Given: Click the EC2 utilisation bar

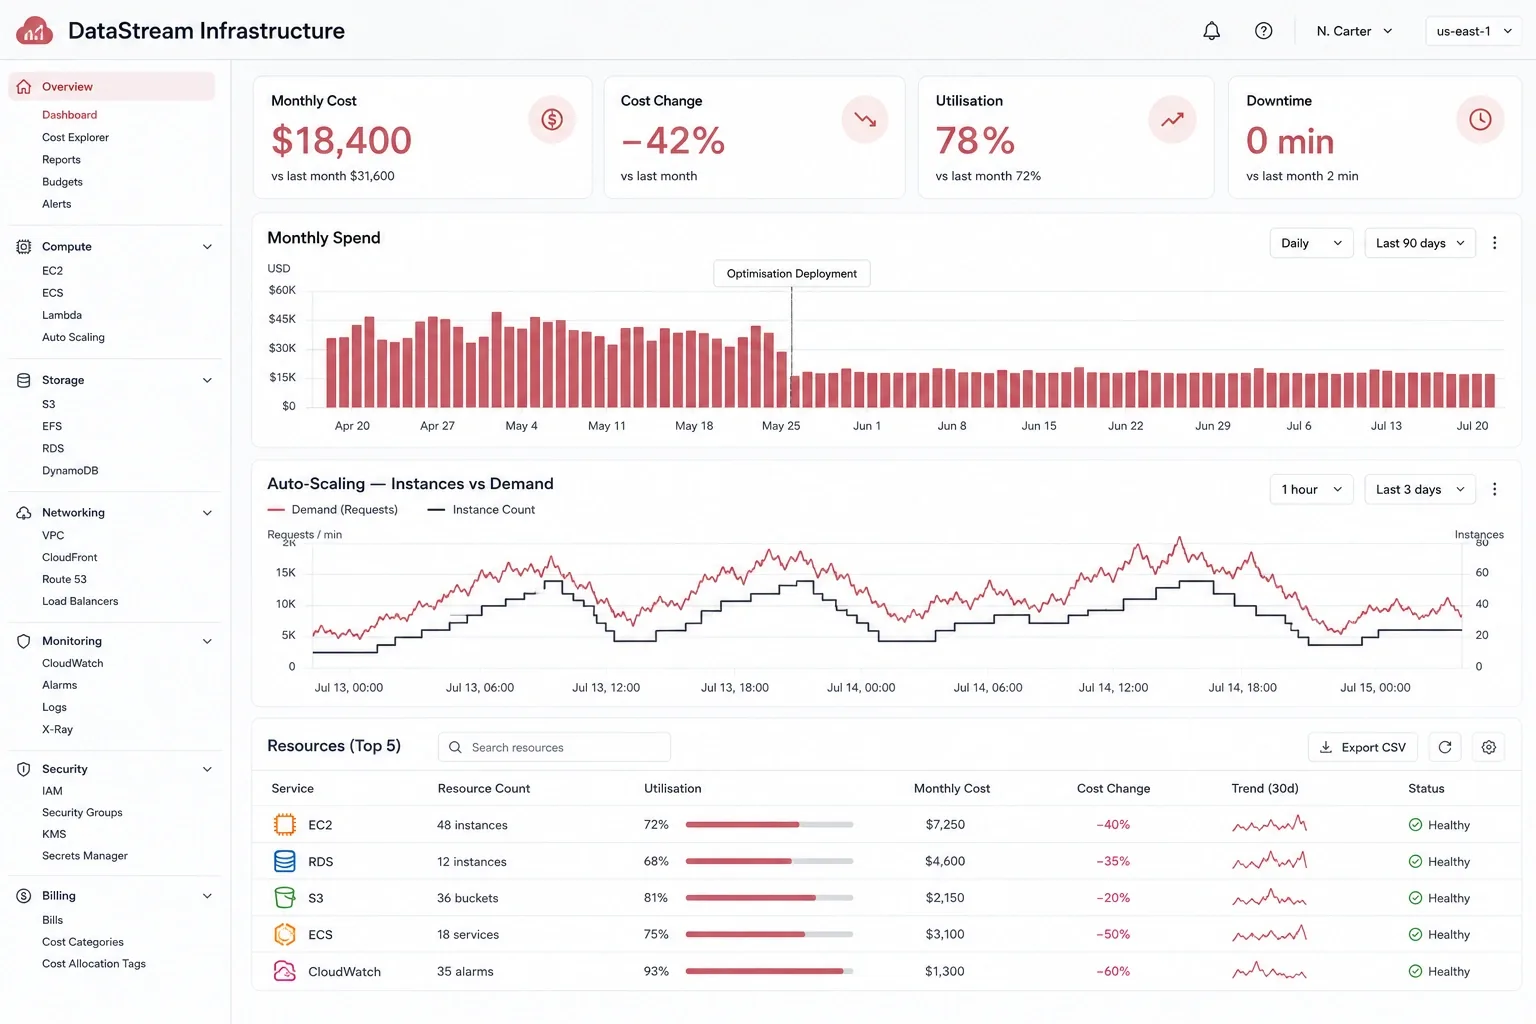Looking at the screenshot, I should [770, 825].
